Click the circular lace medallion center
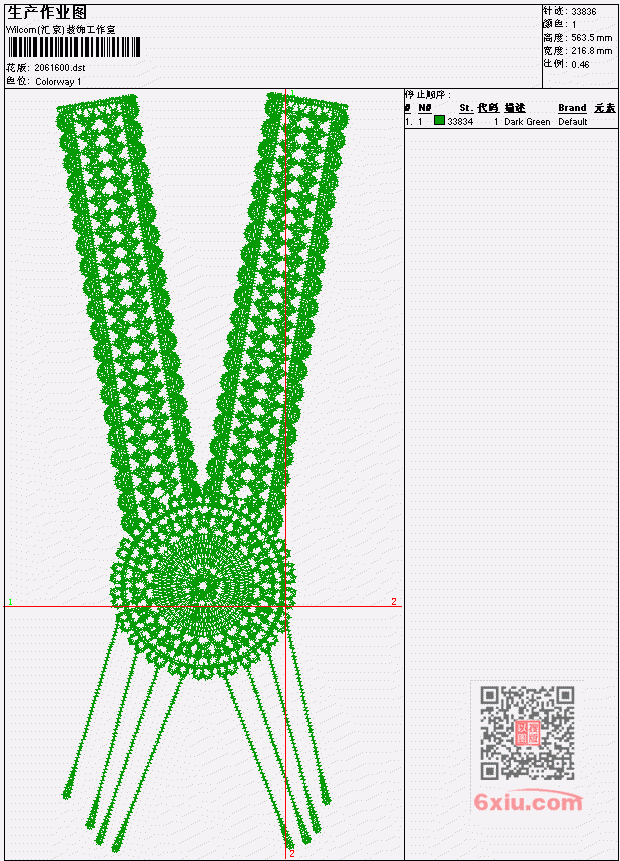The height and width of the screenshot is (861, 620). (204, 586)
